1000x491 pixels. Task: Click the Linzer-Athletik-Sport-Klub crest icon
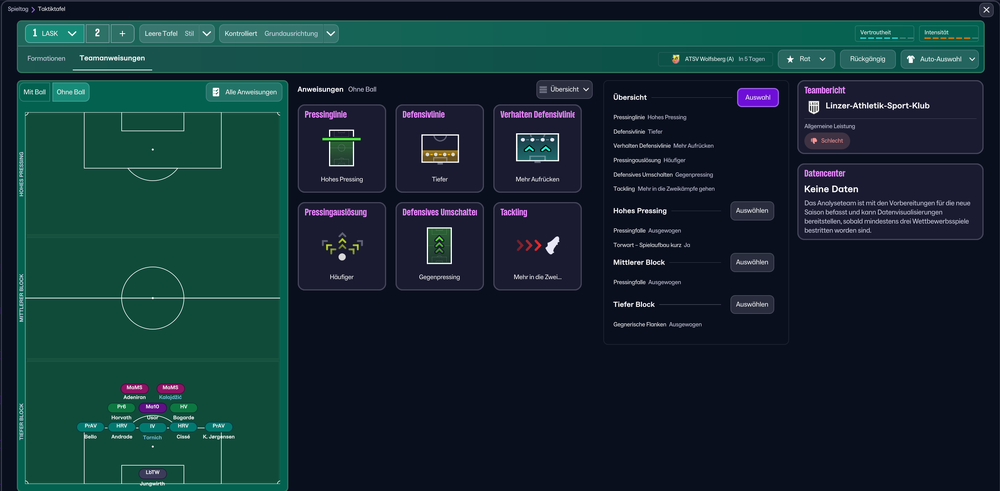pos(813,106)
